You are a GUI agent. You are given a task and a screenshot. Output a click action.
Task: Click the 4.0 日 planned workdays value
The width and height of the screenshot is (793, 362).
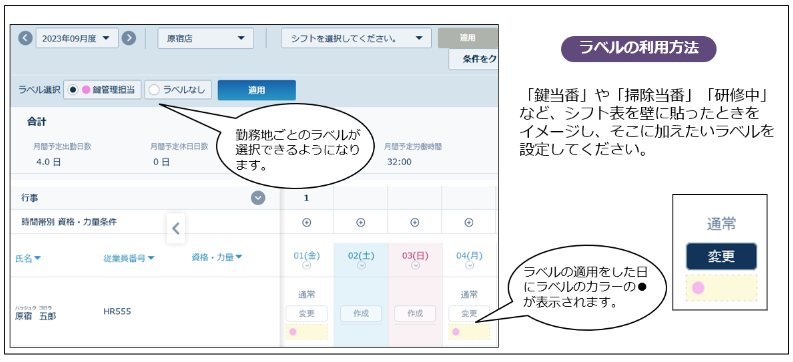[49, 162]
